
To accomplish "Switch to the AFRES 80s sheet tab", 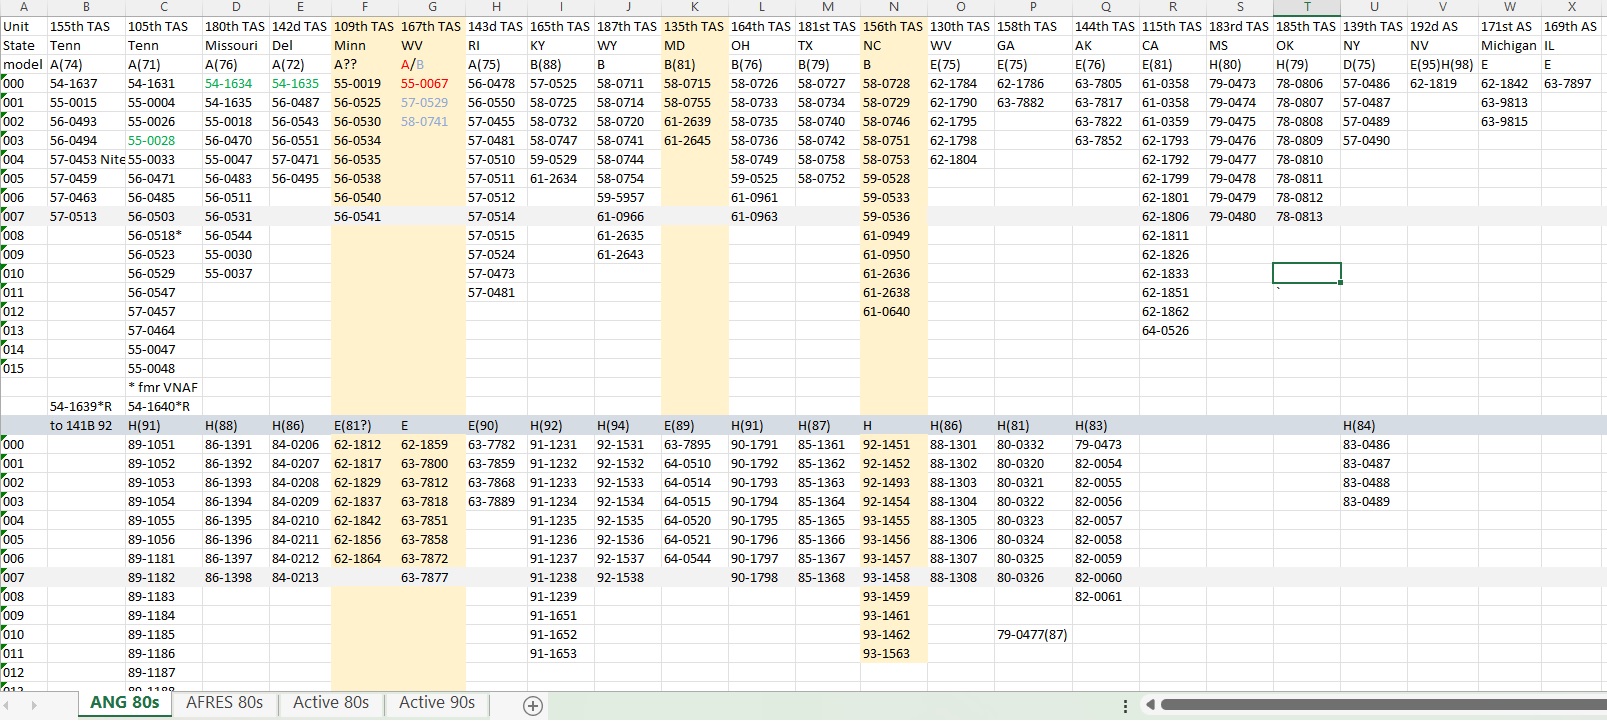I will tap(224, 703).
